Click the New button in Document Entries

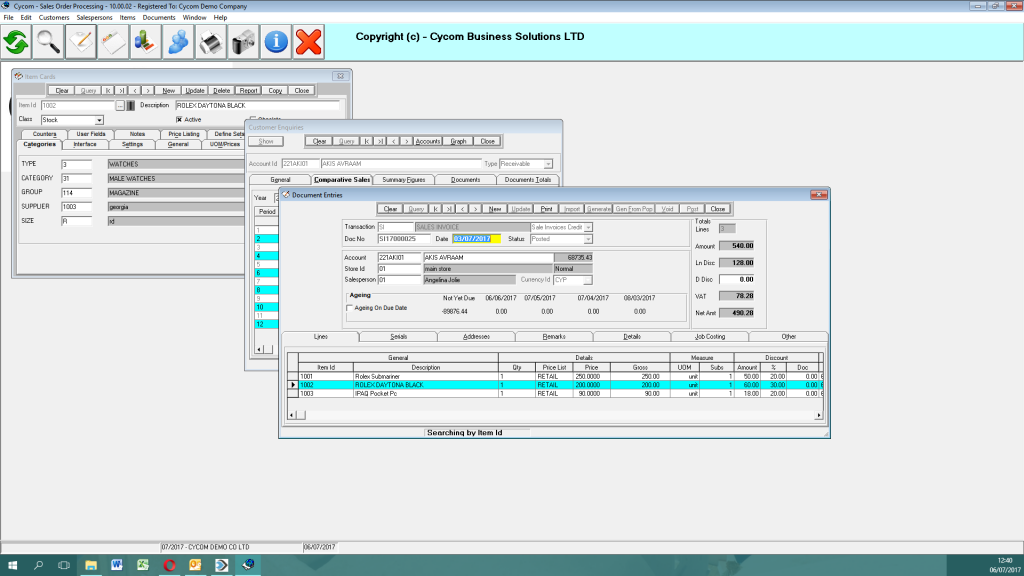point(495,209)
